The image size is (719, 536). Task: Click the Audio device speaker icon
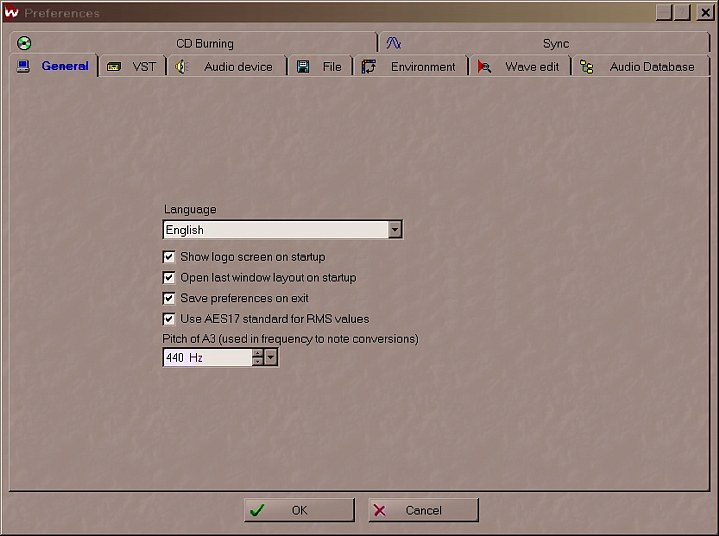click(182, 67)
